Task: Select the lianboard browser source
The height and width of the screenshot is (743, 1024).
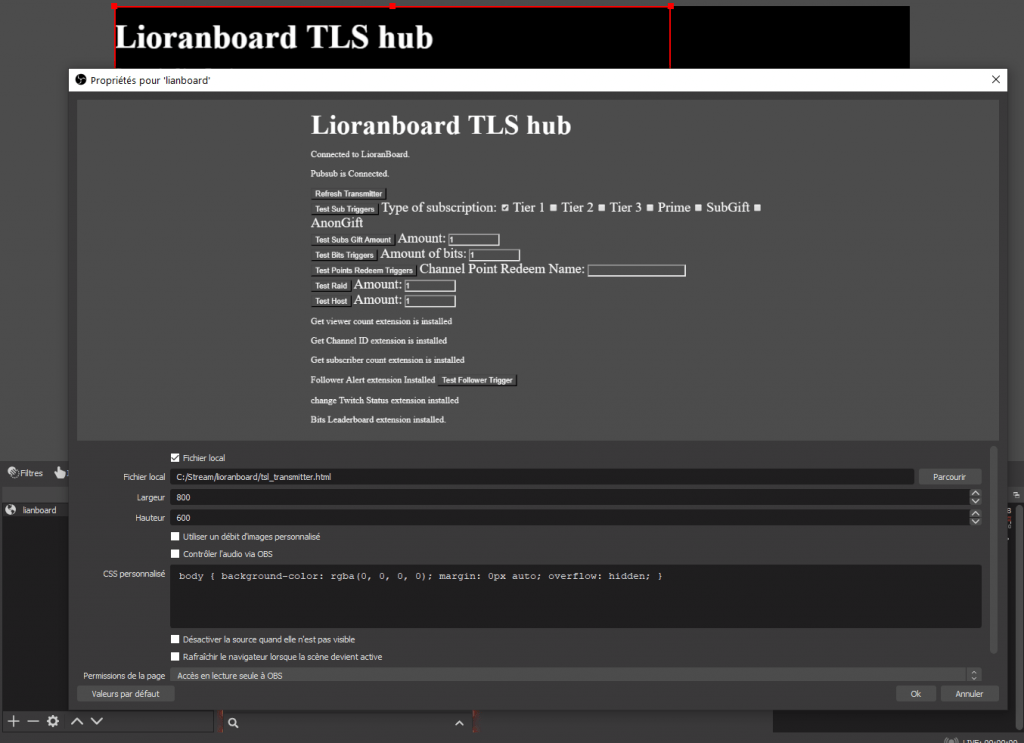Action: pyautogui.click(x=39, y=510)
